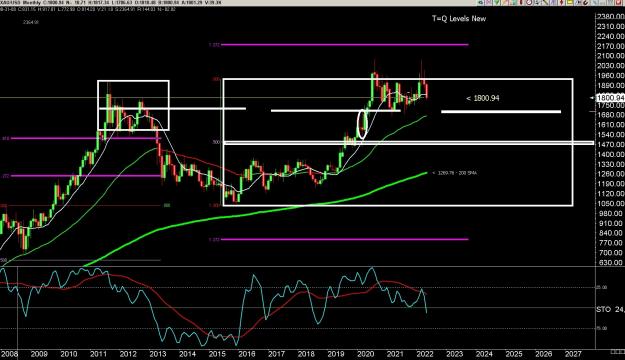Image resolution: width=625 pixels, height=360 pixels.
Task: Click the yellow square toolbar icon
Action: click(570, 2)
